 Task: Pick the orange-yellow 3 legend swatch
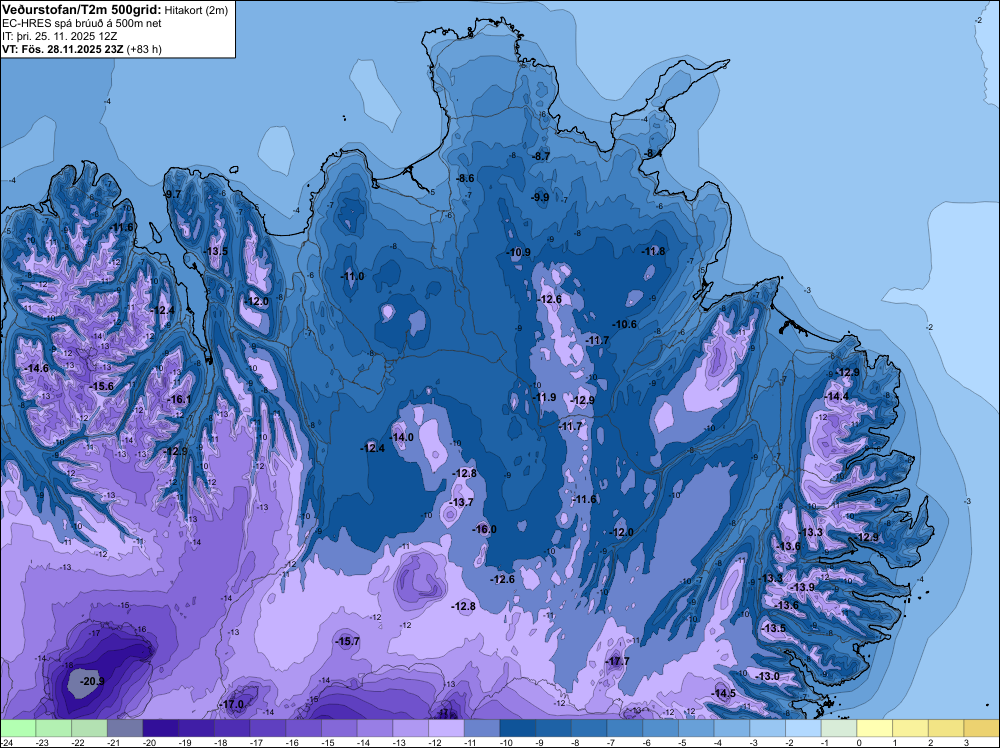click(982, 728)
